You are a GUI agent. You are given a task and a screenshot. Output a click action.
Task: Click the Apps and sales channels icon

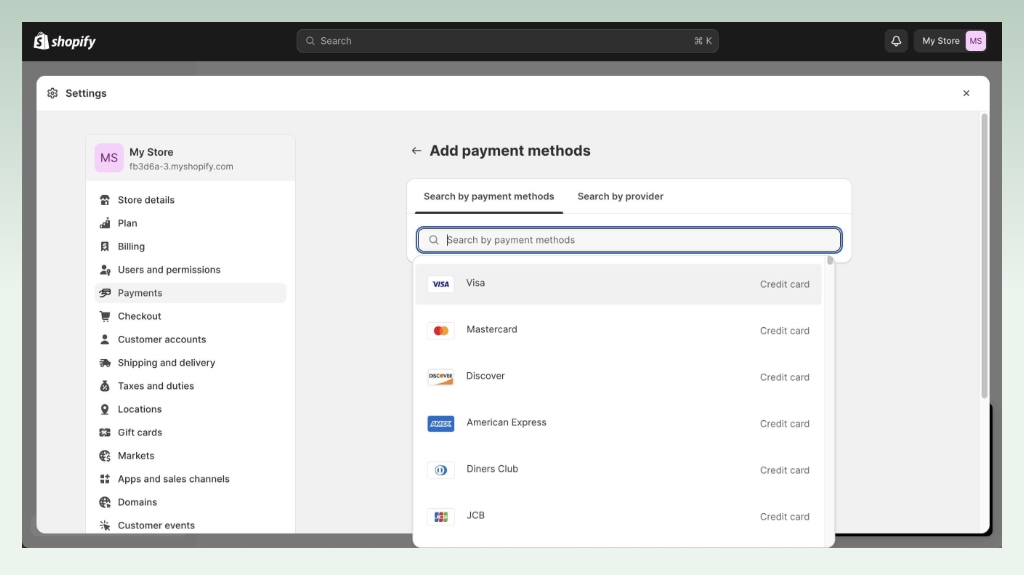[x=104, y=479]
